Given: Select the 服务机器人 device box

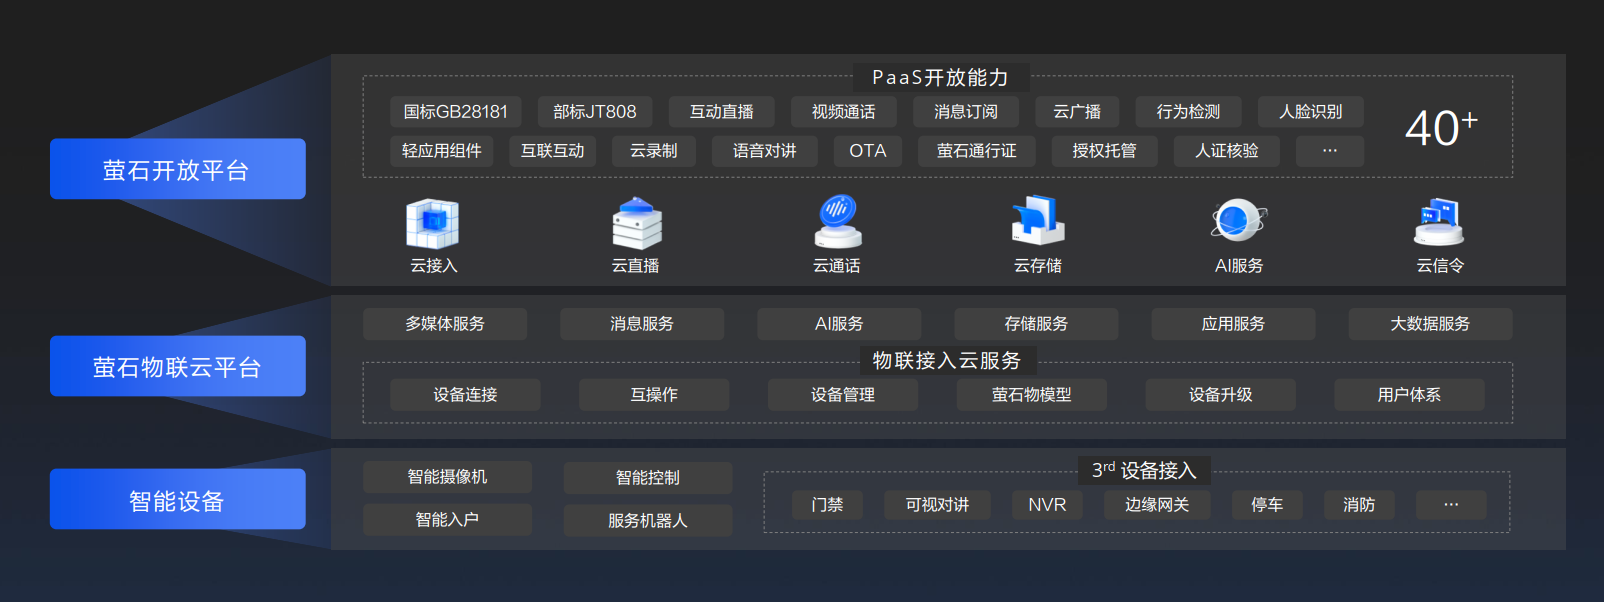Looking at the screenshot, I should pos(648,521).
